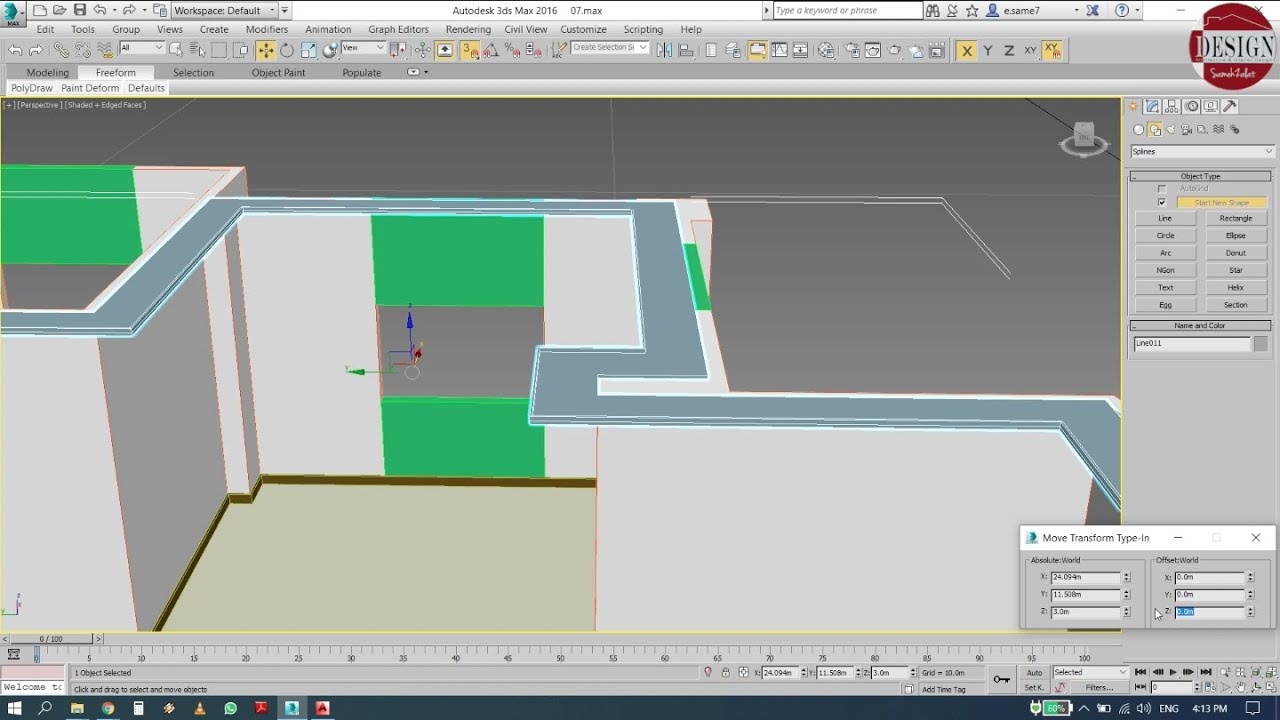Restrict transform to Z axis
Image resolution: width=1280 pixels, height=720 pixels.
click(1009, 50)
